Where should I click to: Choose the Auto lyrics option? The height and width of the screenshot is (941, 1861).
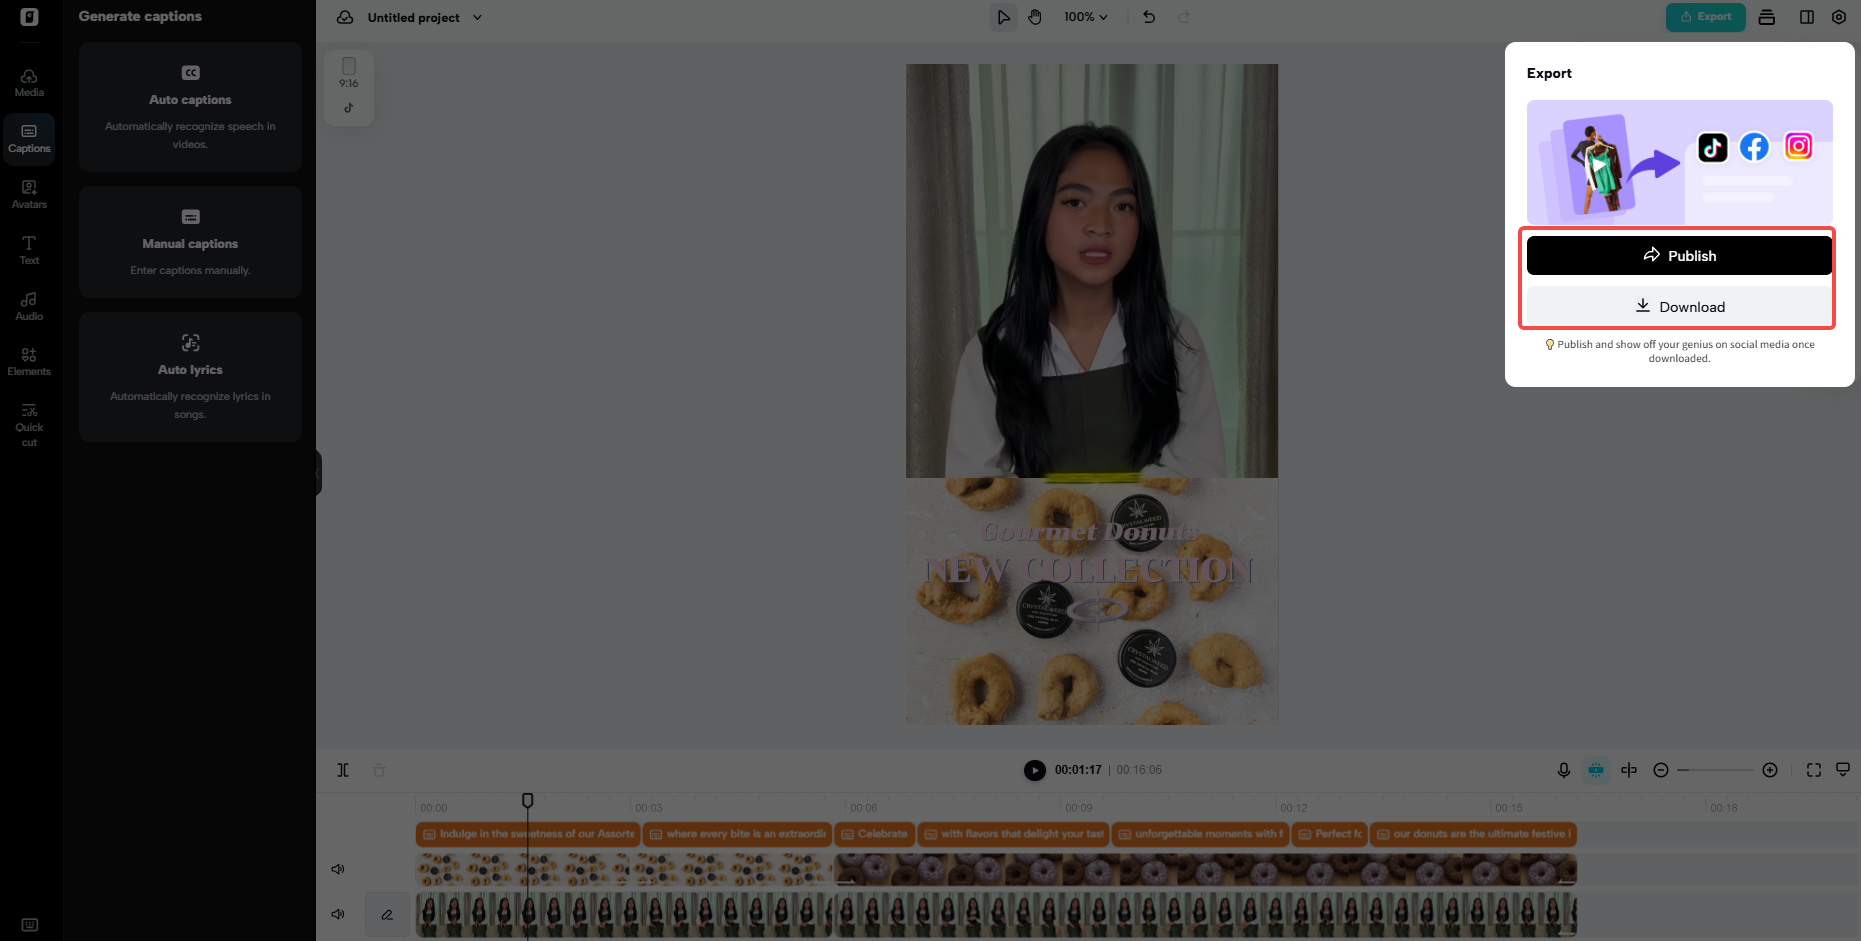[x=190, y=377]
